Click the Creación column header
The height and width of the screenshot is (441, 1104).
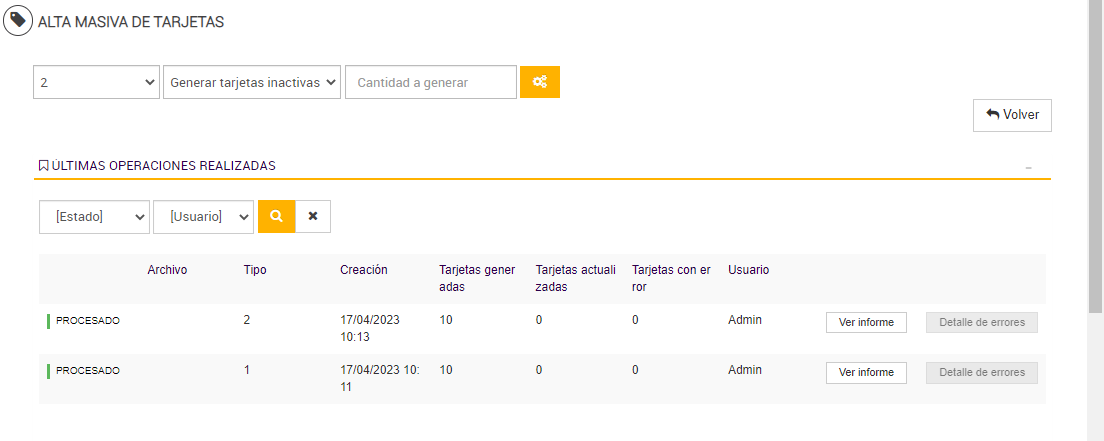(x=364, y=270)
